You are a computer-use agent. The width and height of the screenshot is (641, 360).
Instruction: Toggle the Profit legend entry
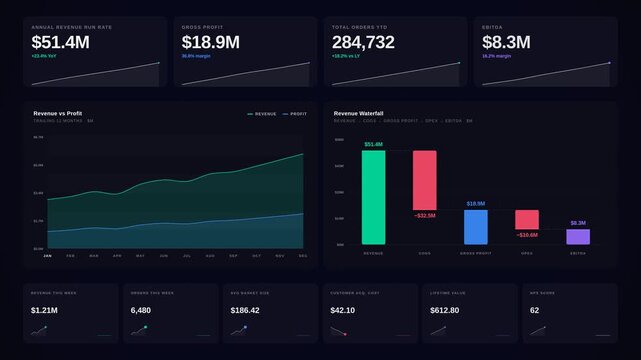point(295,114)
